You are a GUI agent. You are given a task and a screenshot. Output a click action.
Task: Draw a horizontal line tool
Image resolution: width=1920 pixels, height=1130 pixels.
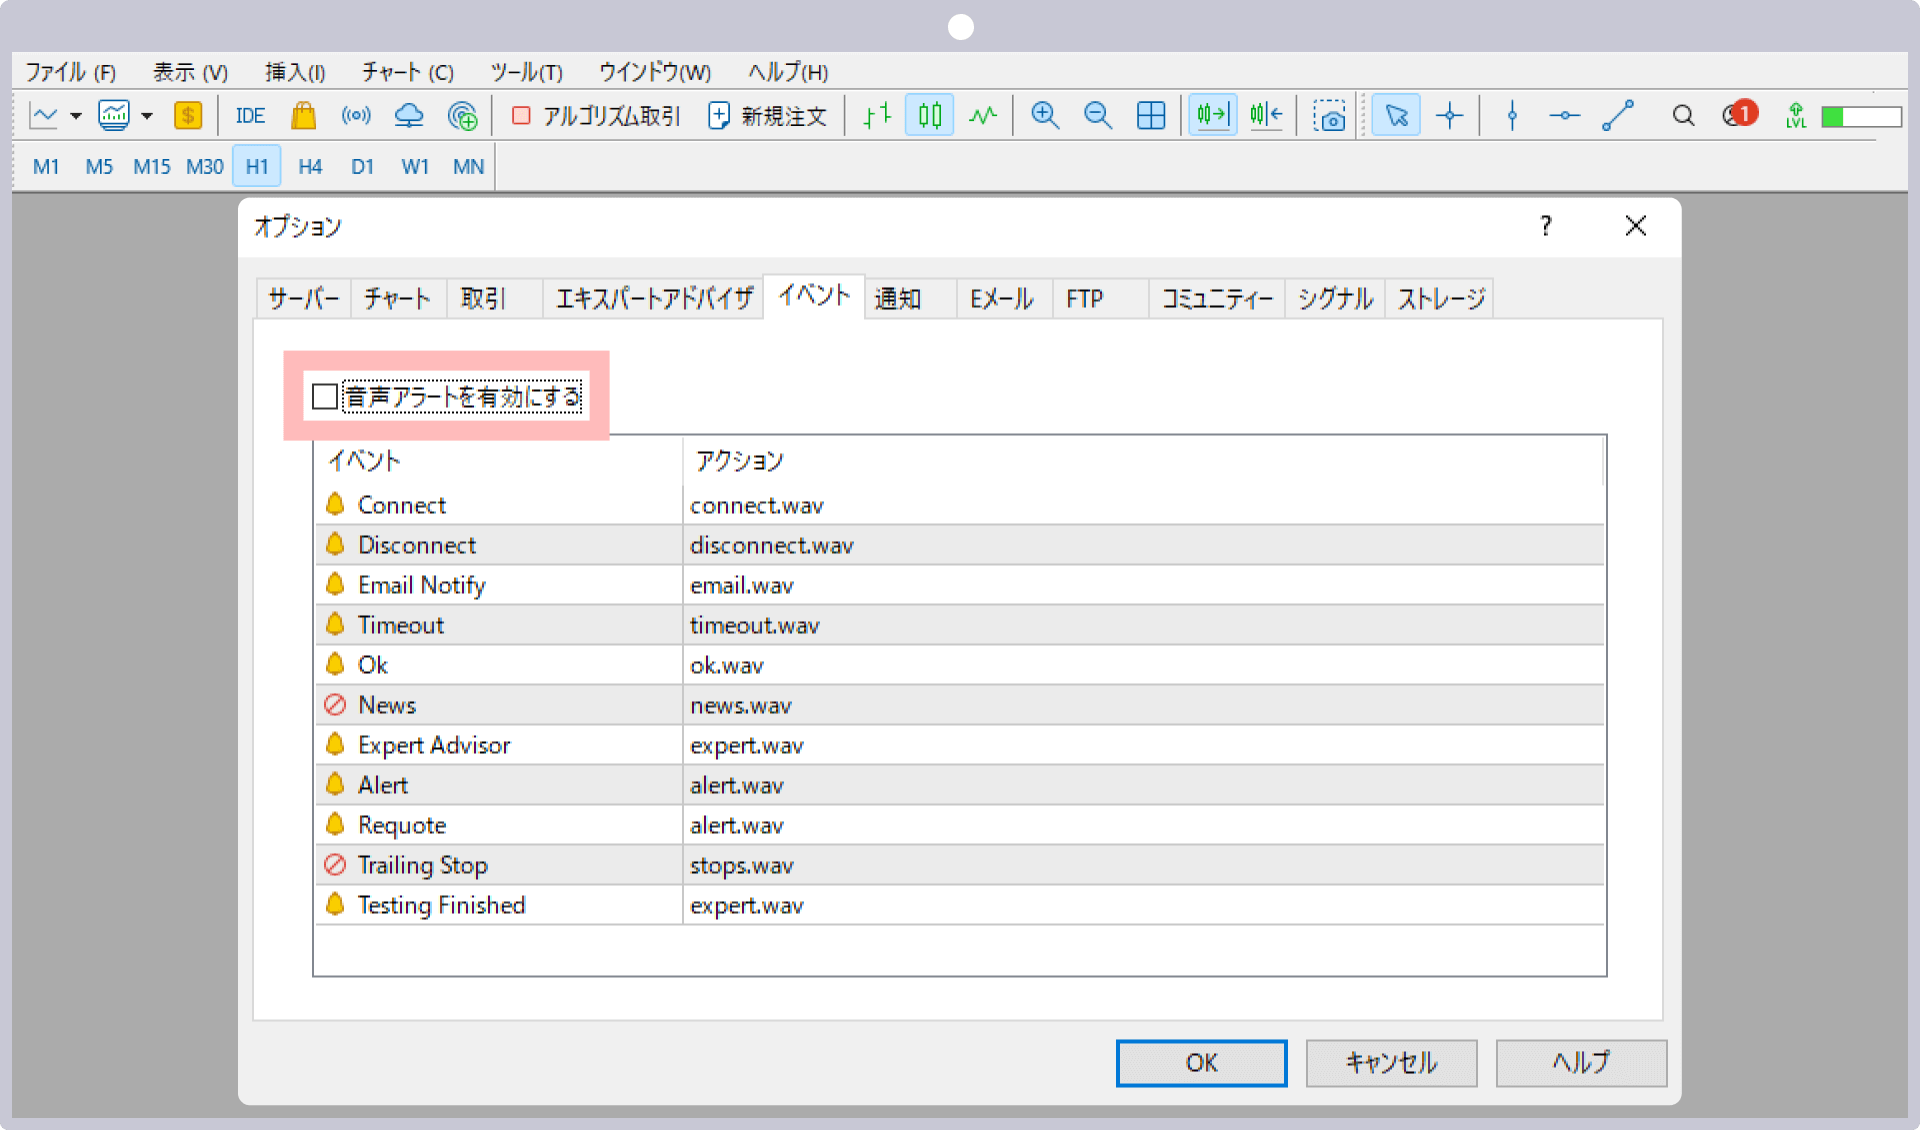coord(1564,116)
